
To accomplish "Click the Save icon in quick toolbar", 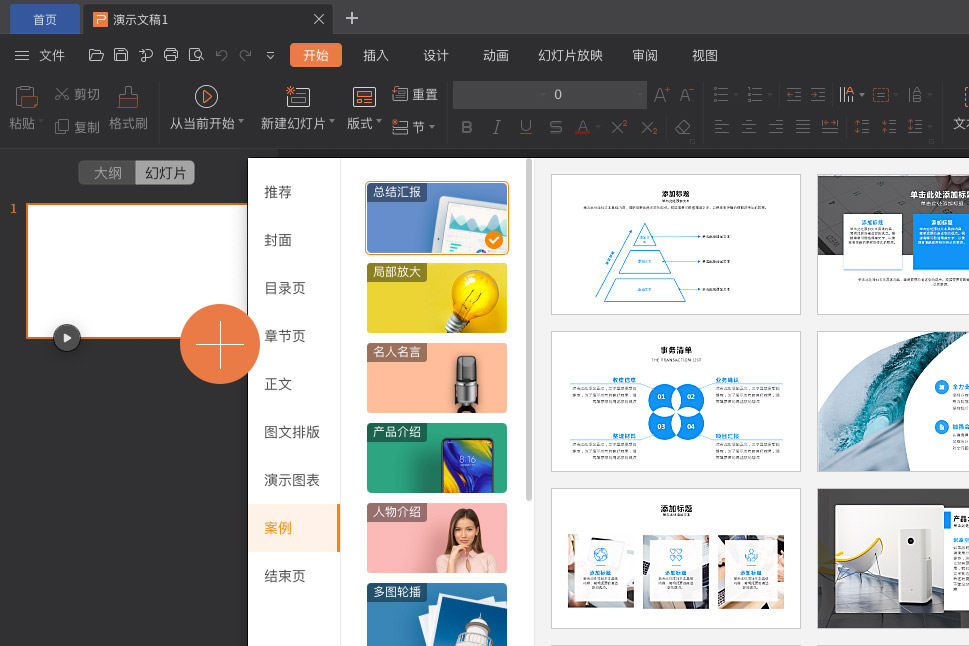I will (x=121, y=55).
